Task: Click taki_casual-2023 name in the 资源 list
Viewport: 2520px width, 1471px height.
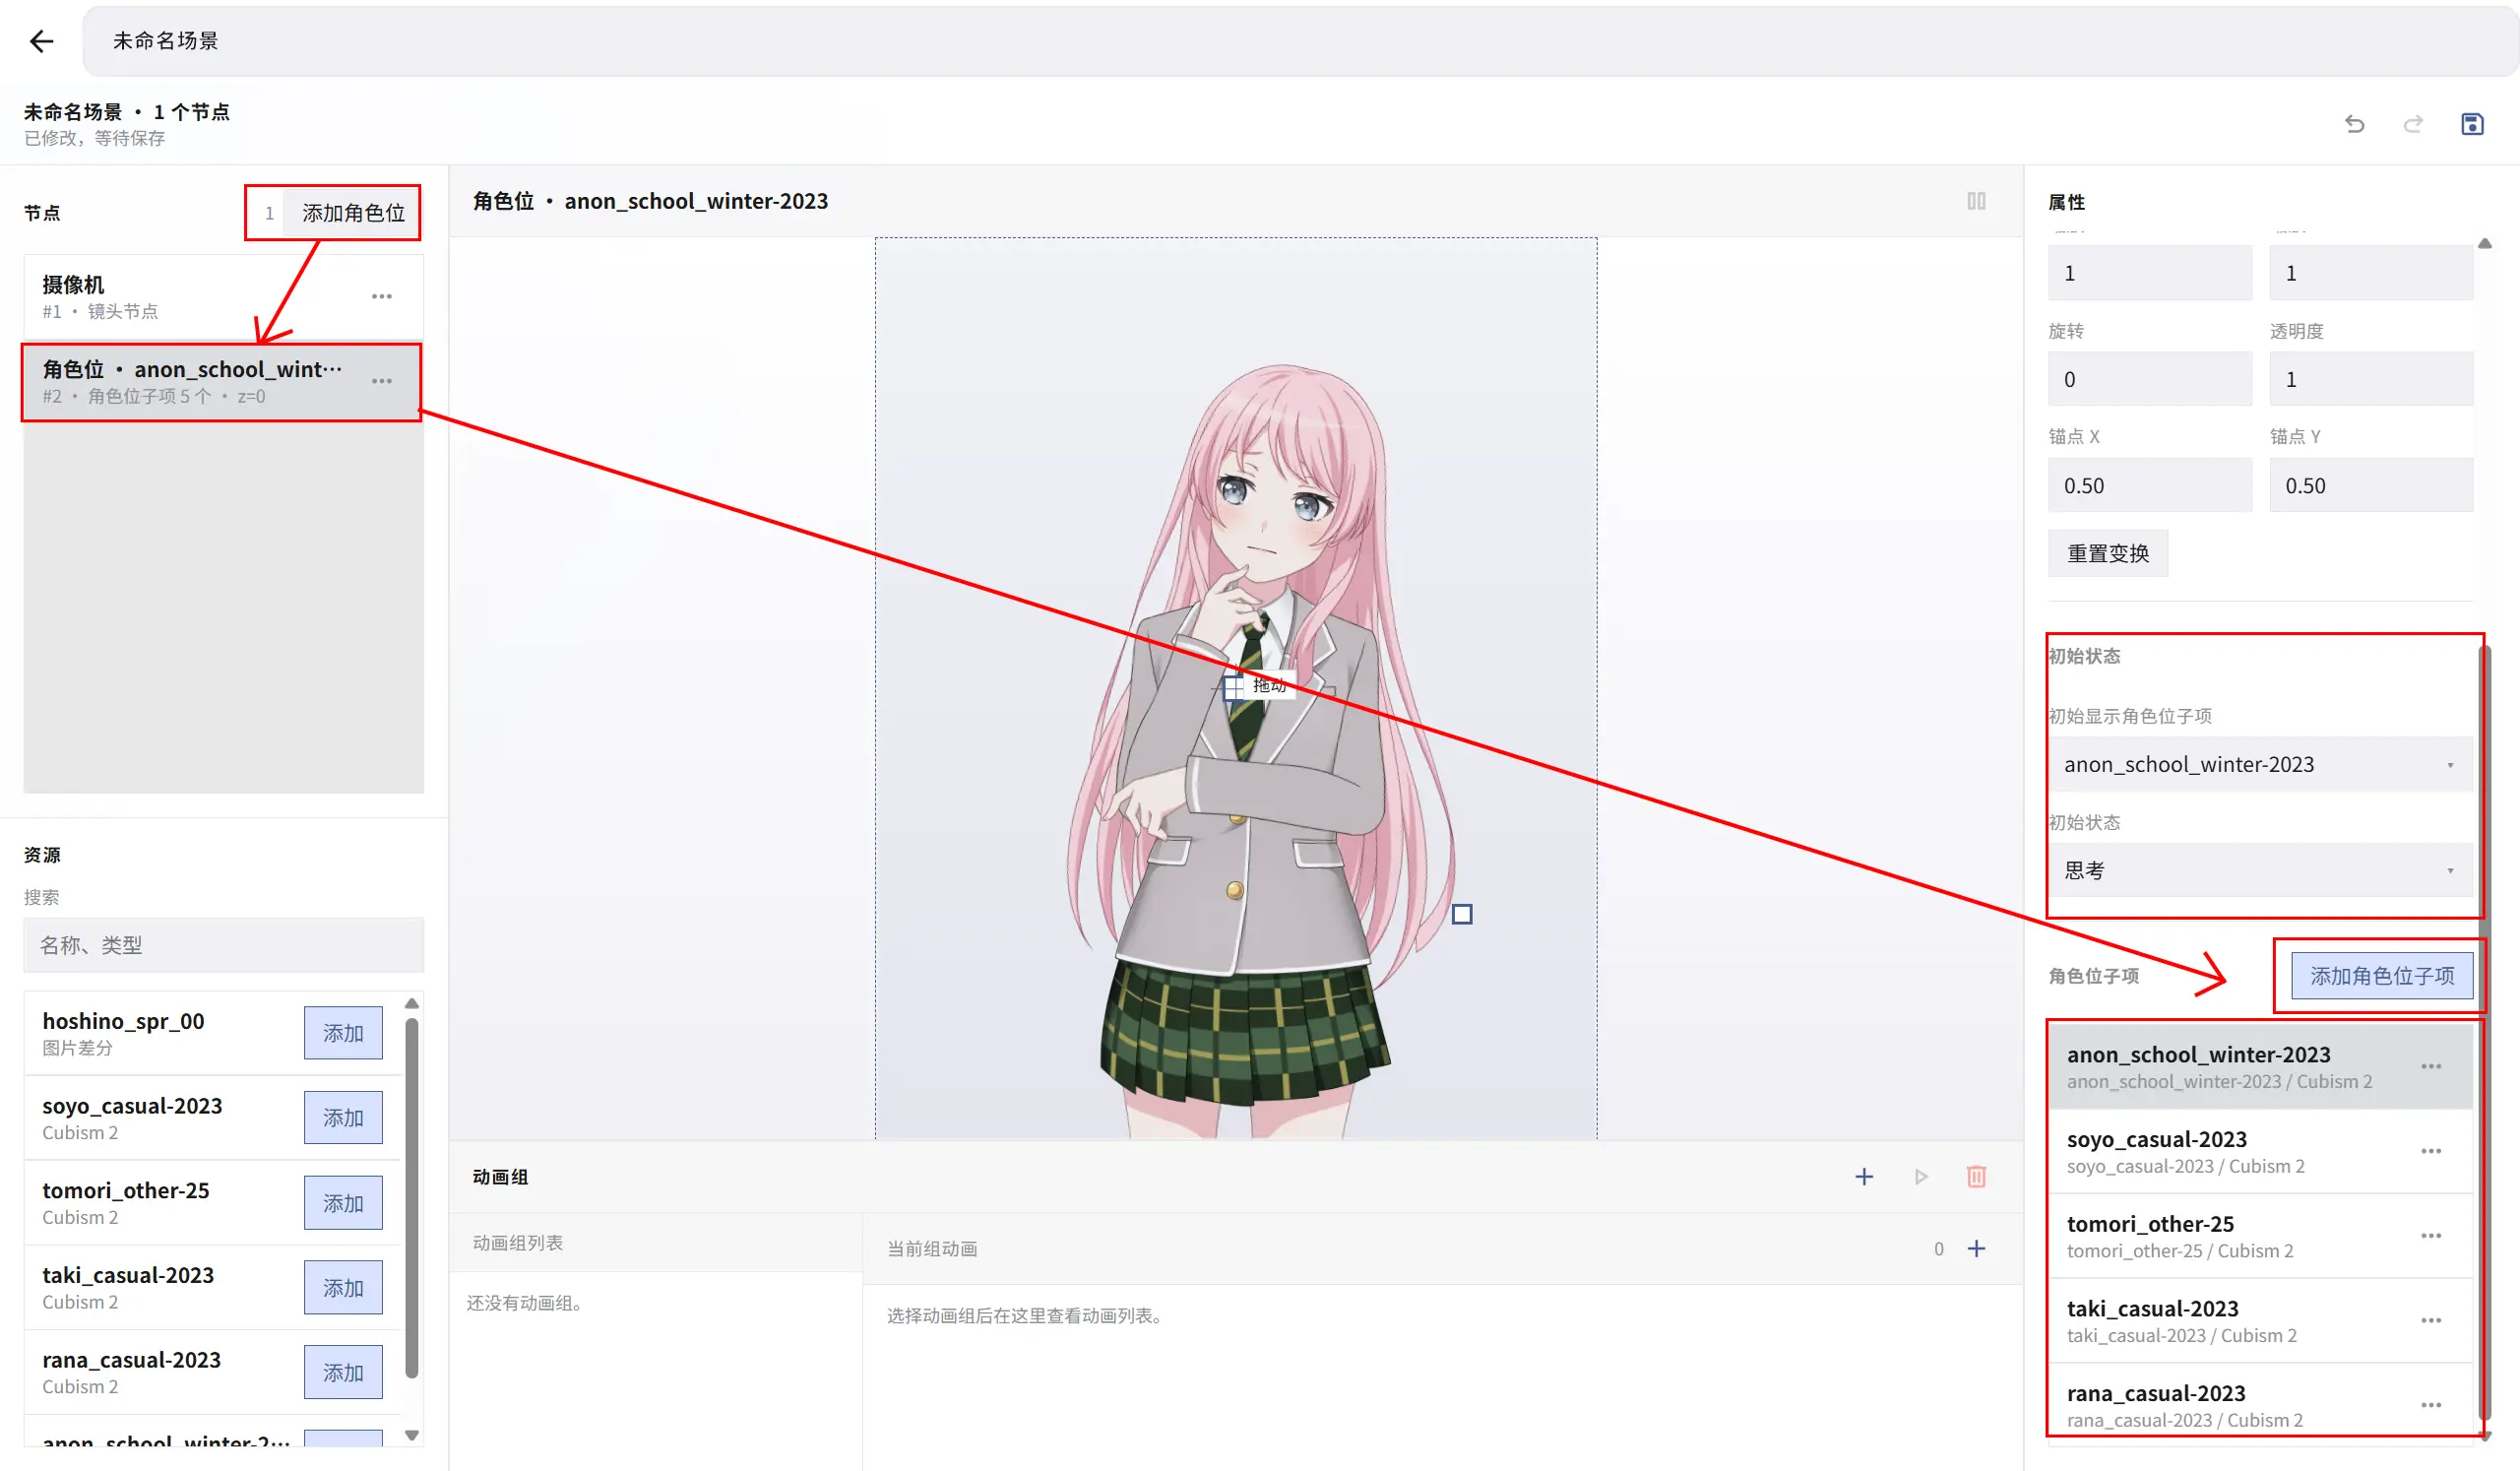Action: pos(128,1276)
